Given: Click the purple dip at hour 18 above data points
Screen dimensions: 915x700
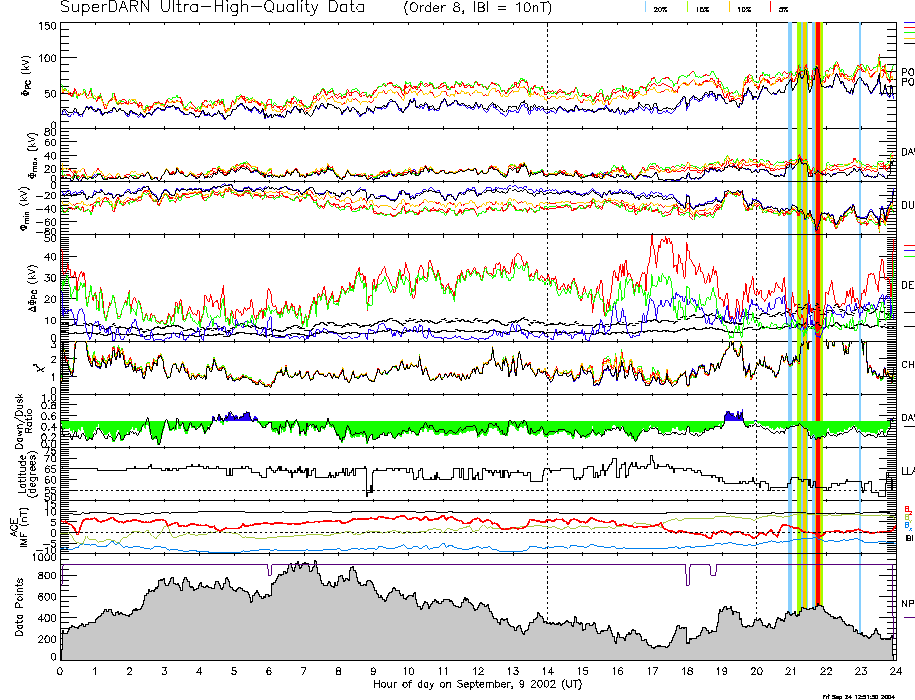Looking at the screenshot, I should 687,575.
